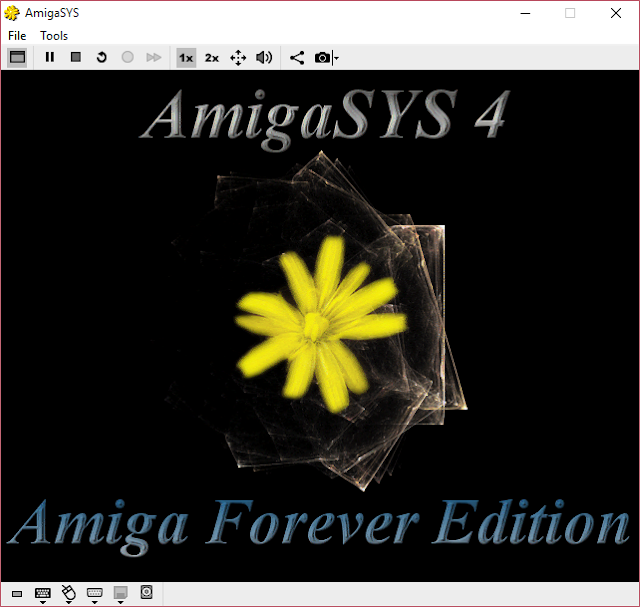The width and height of the screenshot is (640, 607).
Task: Click the fast-forward (warp) button
Action: (x=153, y=57)
